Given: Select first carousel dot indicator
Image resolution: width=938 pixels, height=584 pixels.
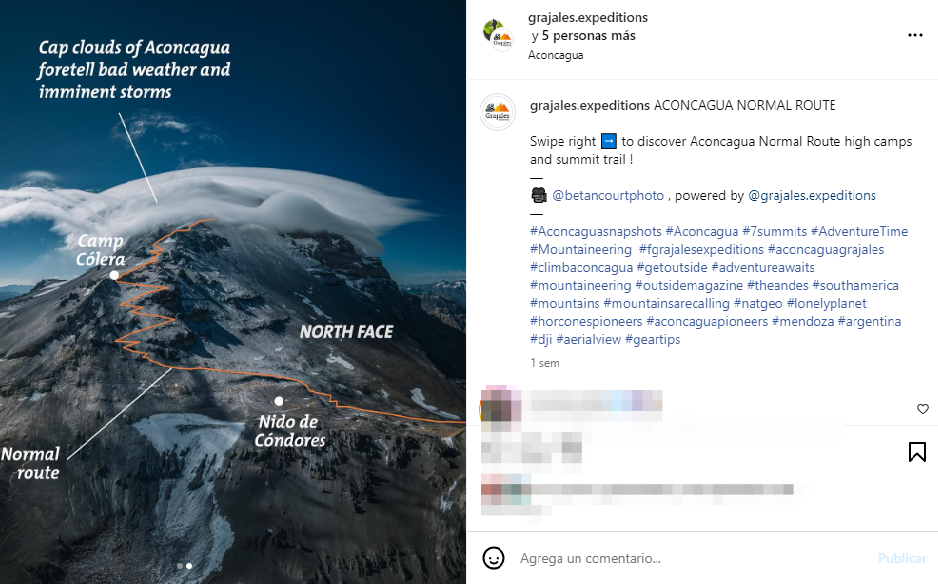Looking at the screenshot, I should [x=180, y=565].
